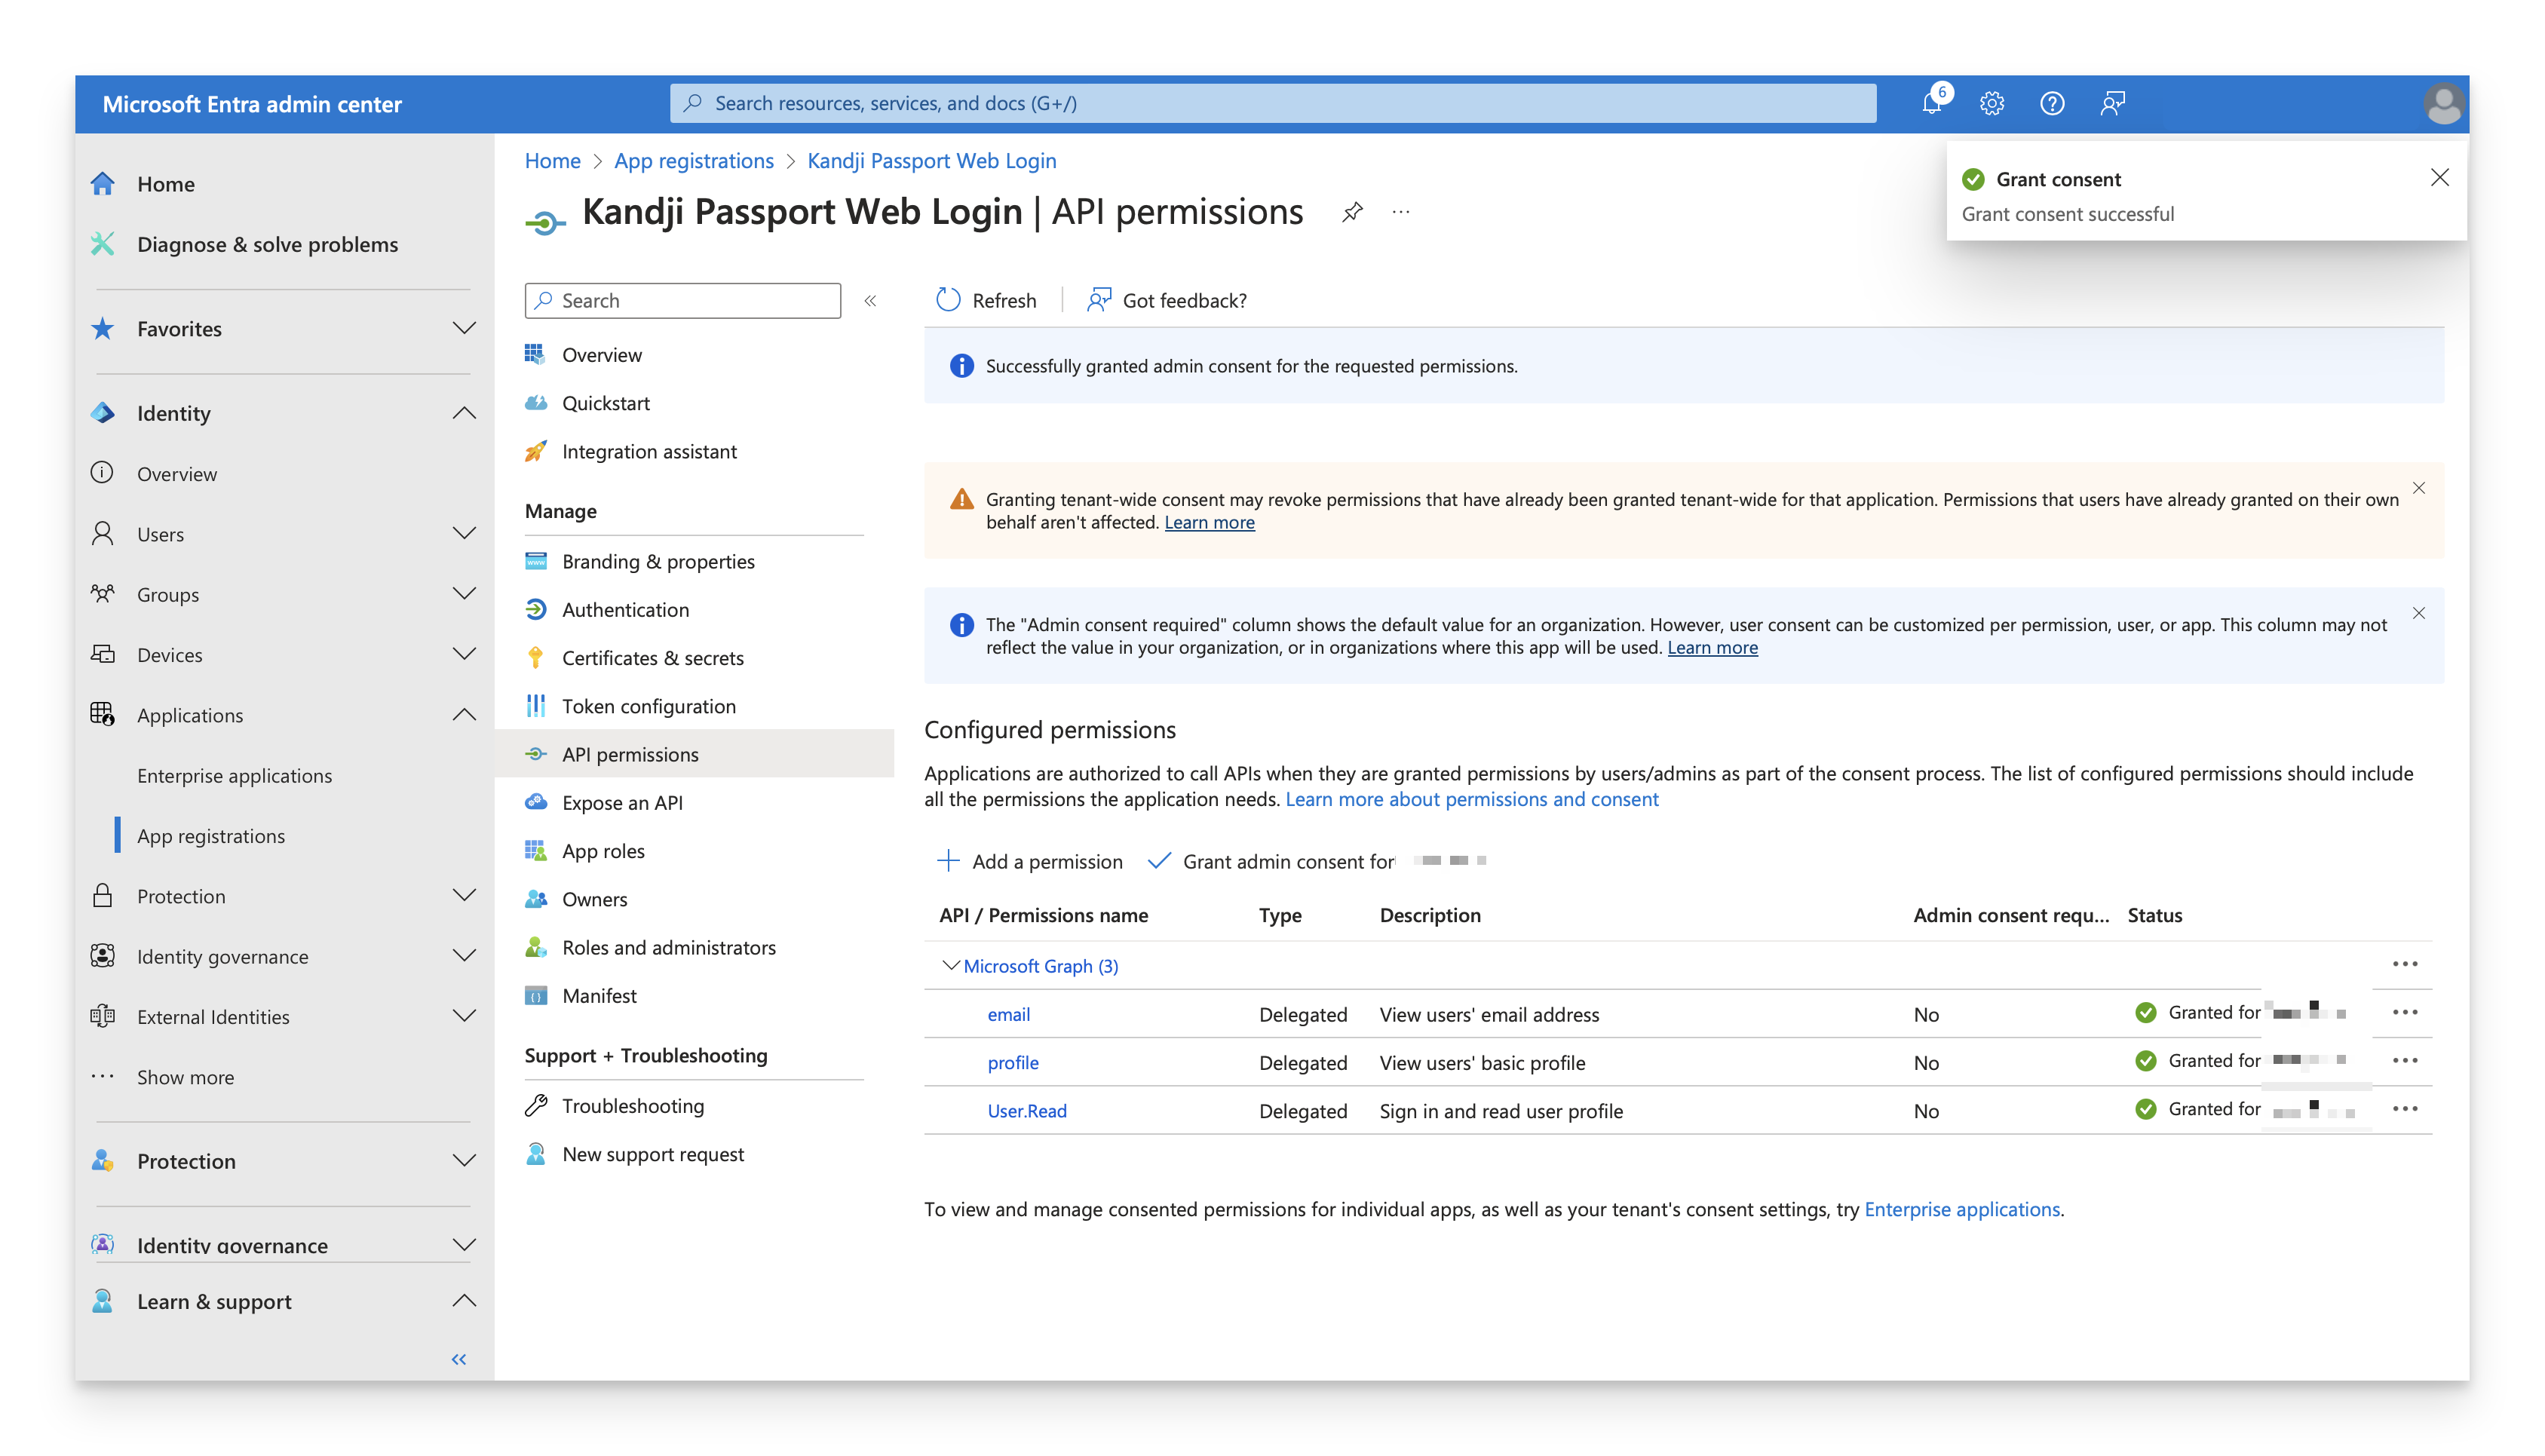
Task: Select Token configuration in Manage menu
Action: (648, 706)
